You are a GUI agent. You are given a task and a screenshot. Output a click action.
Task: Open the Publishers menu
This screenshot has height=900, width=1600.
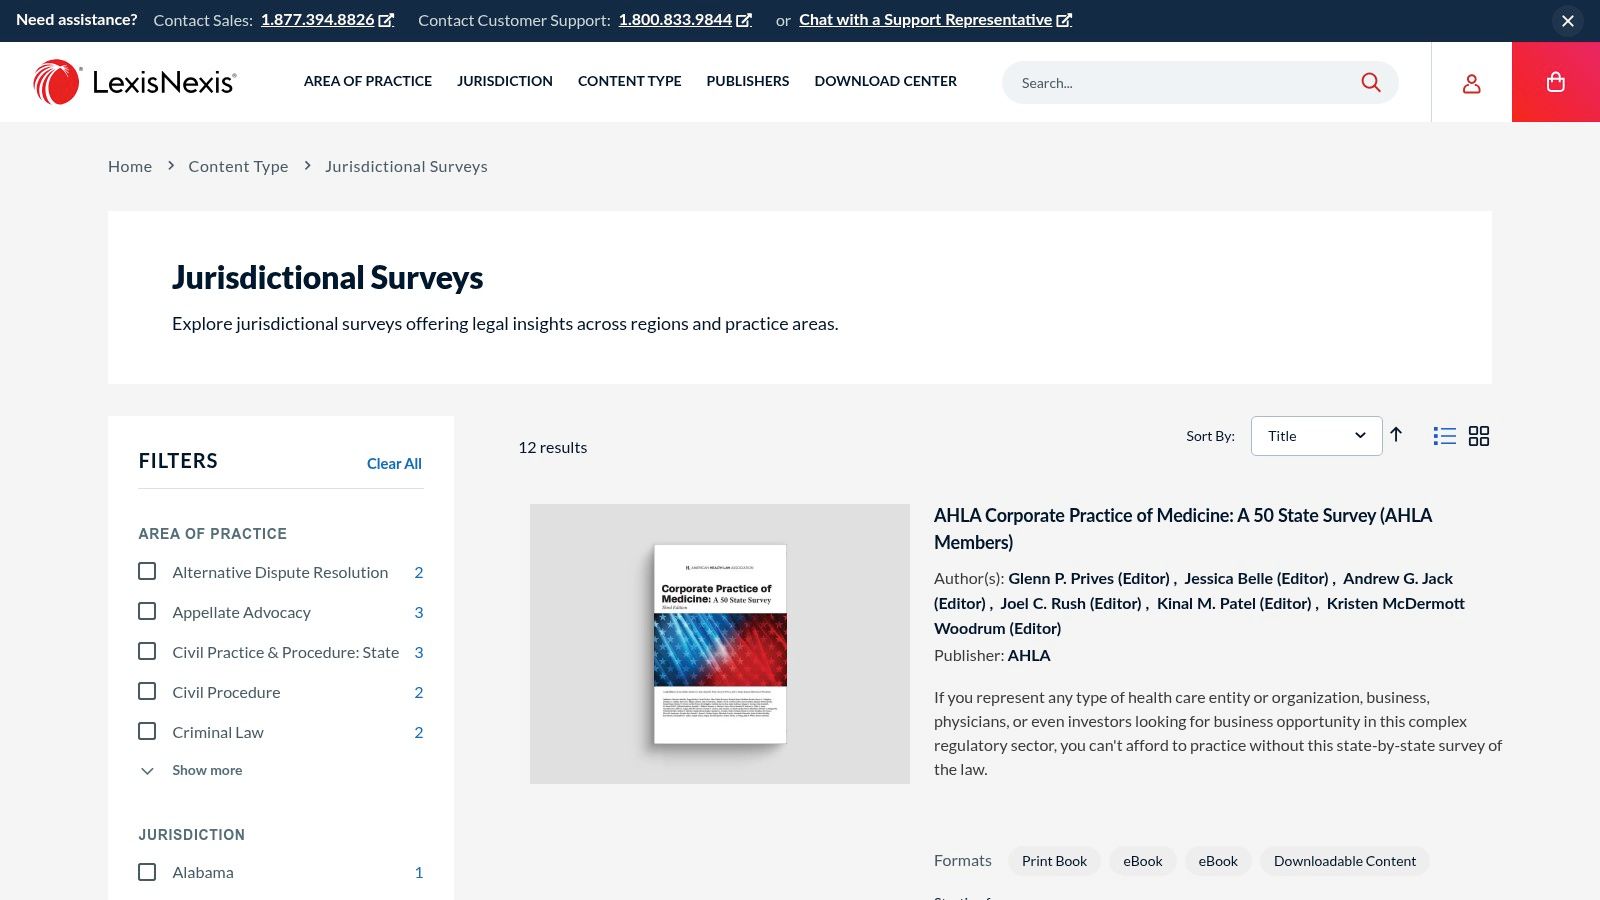pyautogui.click(x=747, y=81)
